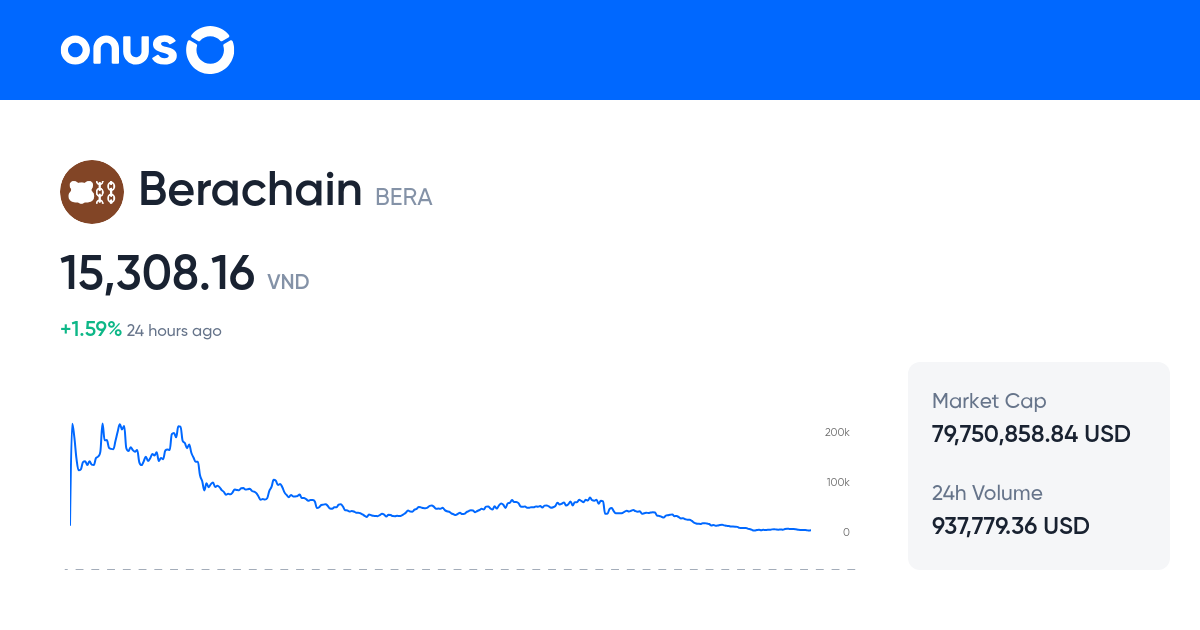Image resolution: width=1200 pixels, height=630 pixels.
Task: Click the blue header banner logo
Action: pyautogui.click(x=146, y=49)
